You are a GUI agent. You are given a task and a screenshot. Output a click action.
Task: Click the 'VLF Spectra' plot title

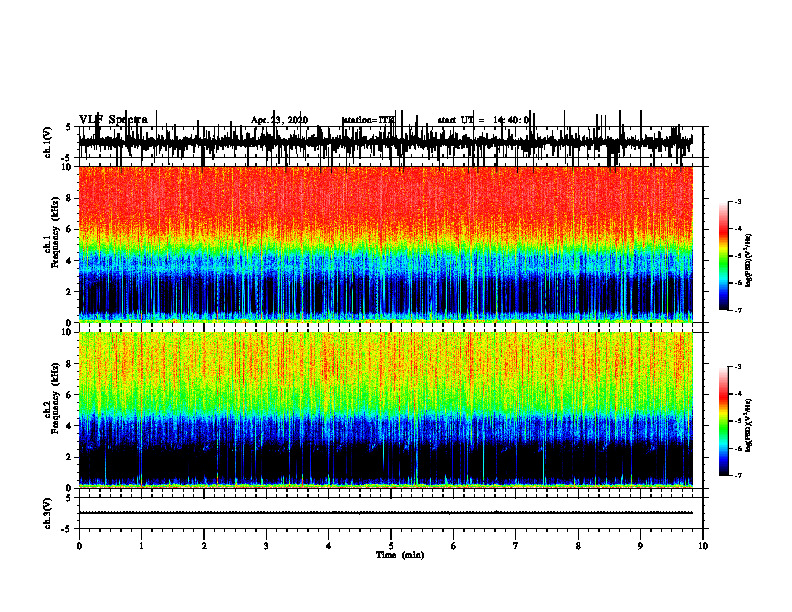click(x=113, y=120)
